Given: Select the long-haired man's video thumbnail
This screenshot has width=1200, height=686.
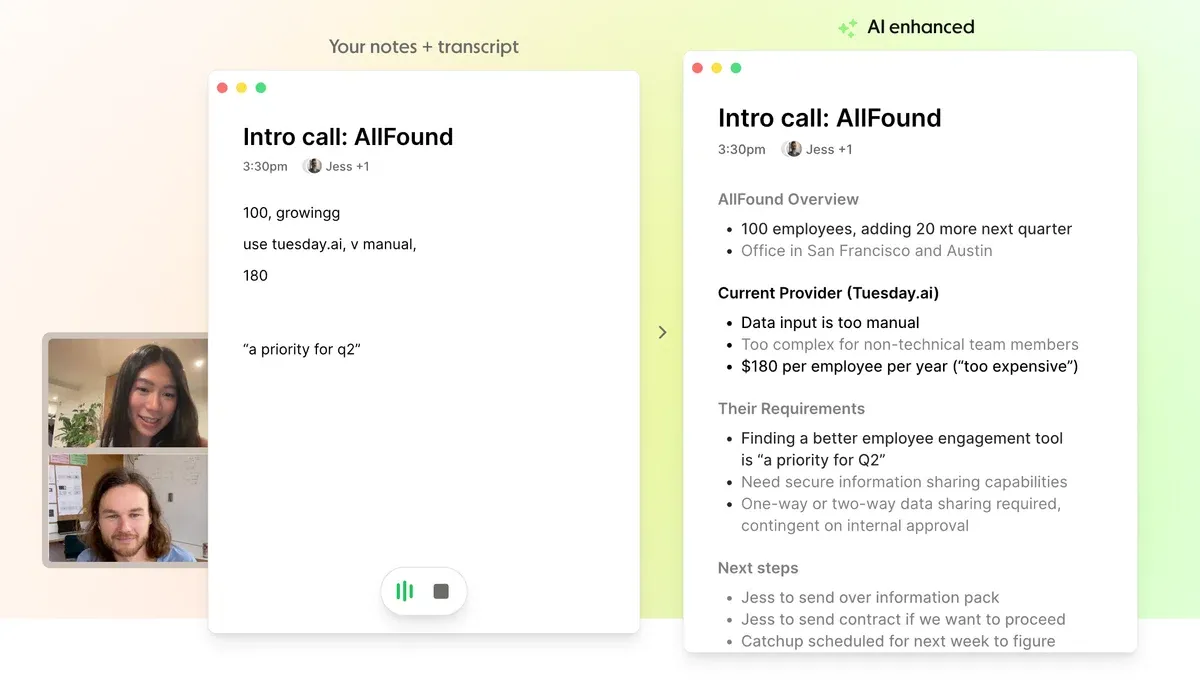Looking at the screenshot, I should point(127,508).
